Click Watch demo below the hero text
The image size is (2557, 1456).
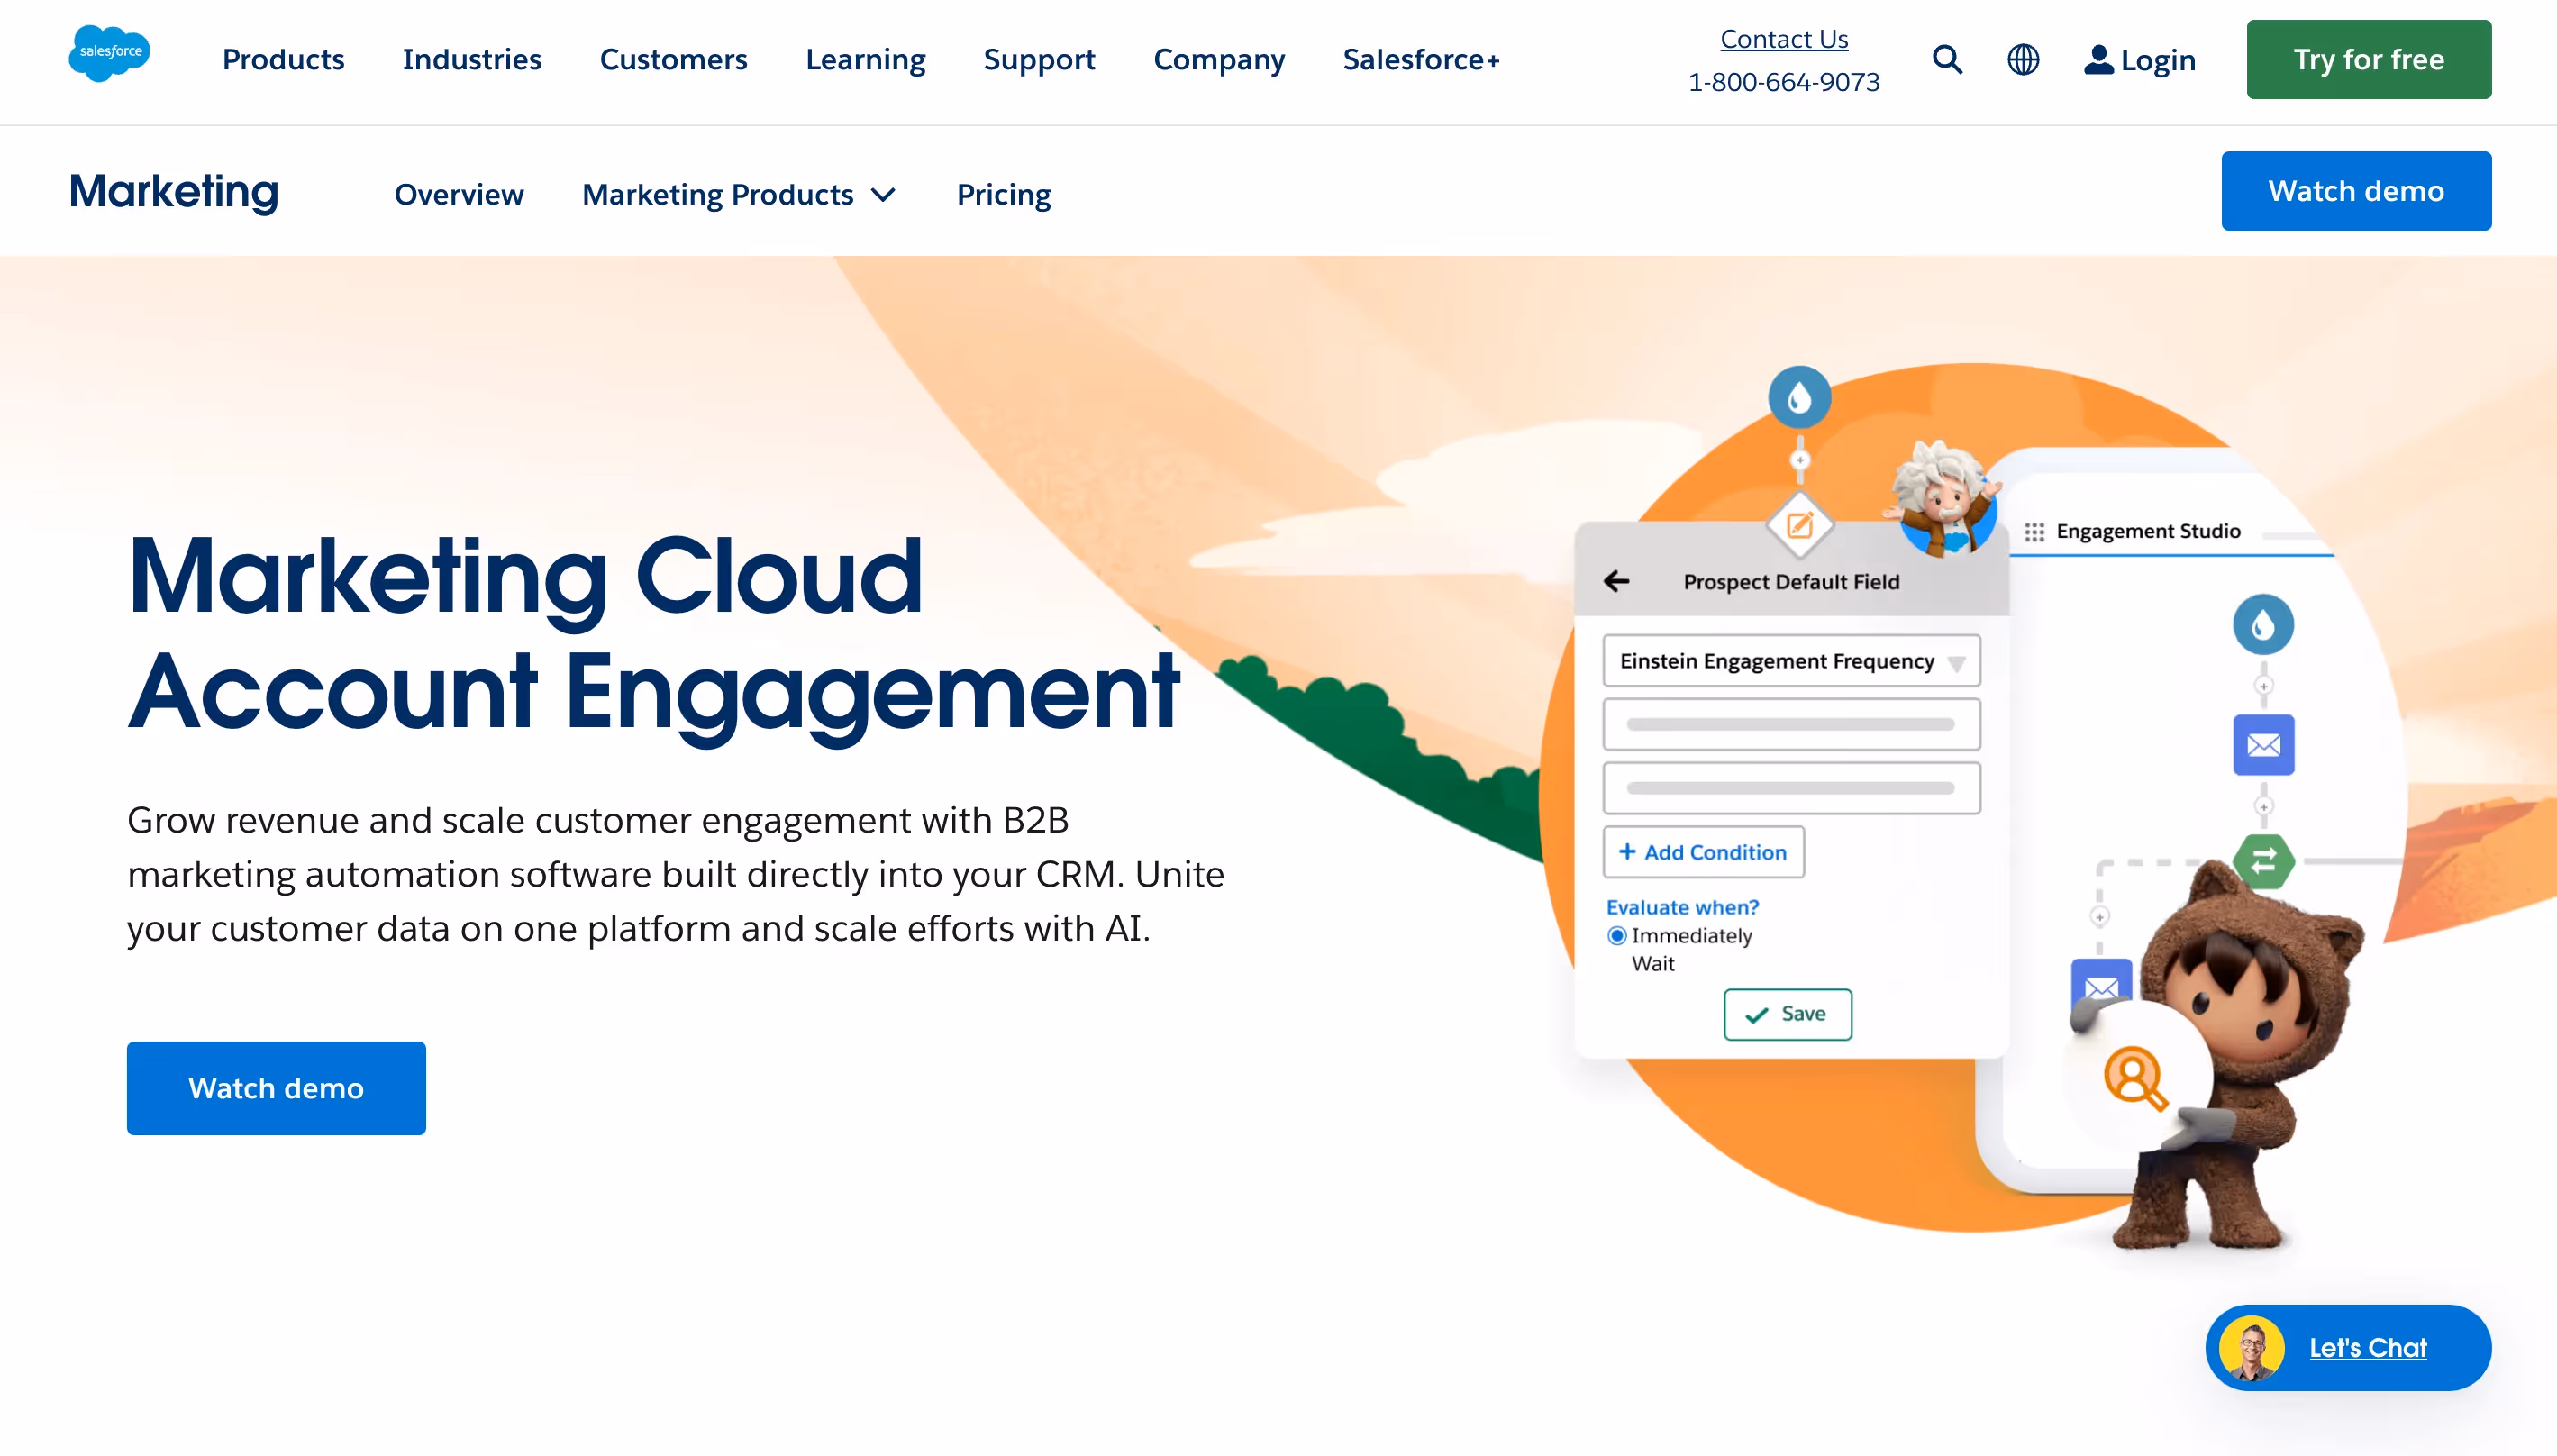276,1088
